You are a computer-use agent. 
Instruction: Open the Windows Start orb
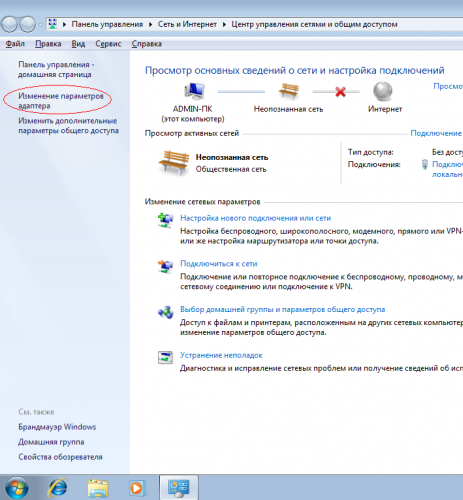click(17, 488)
